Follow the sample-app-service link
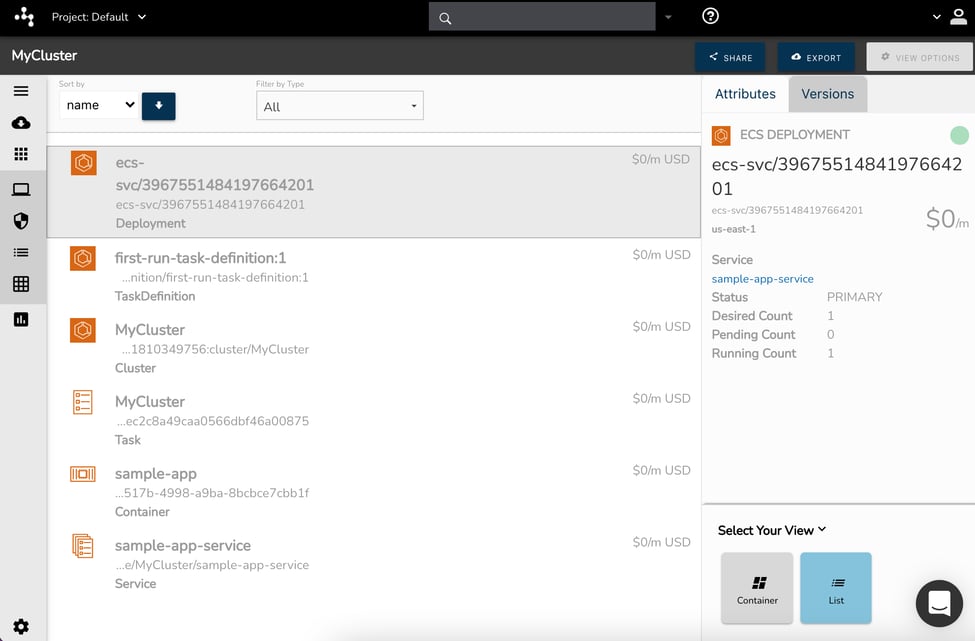975x641 pixels. pyautogui.click(x=762, y=279)
